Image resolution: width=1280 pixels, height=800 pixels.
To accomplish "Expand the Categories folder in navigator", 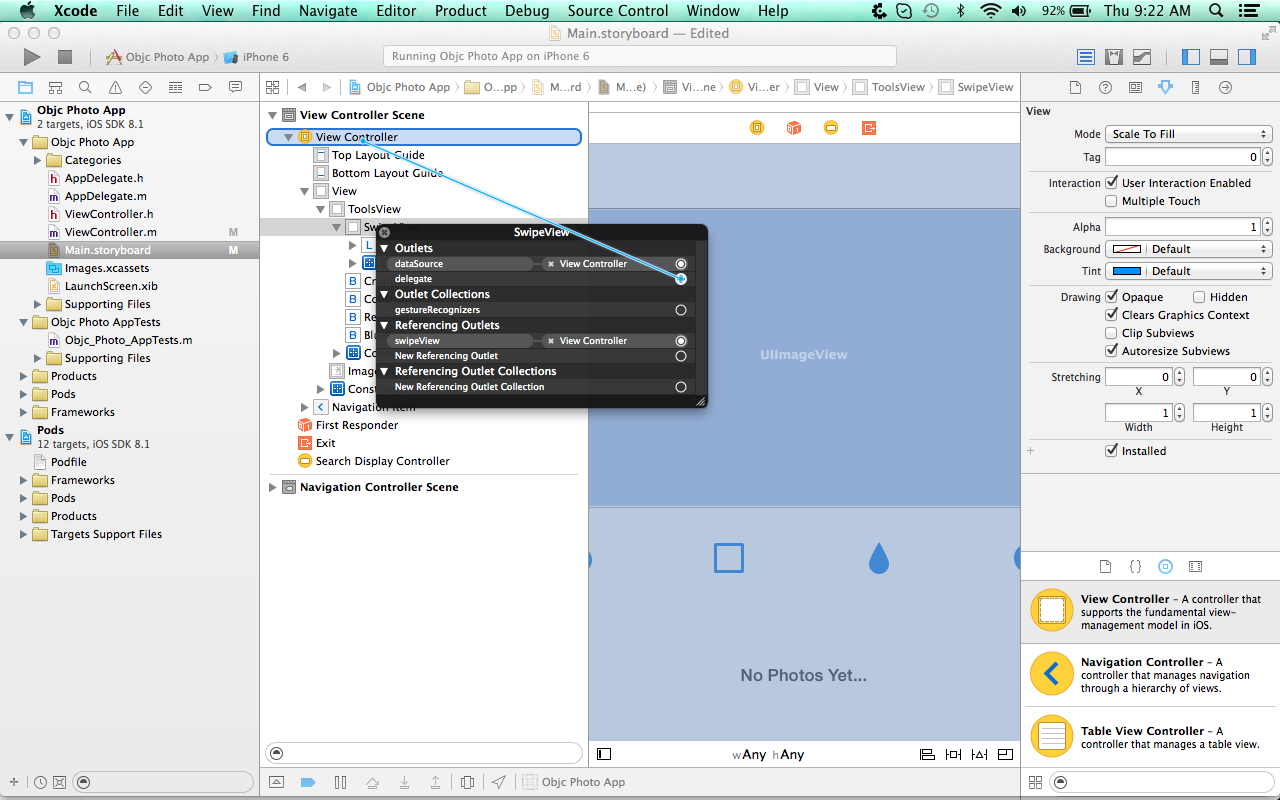I will click(x=38, y=160).
